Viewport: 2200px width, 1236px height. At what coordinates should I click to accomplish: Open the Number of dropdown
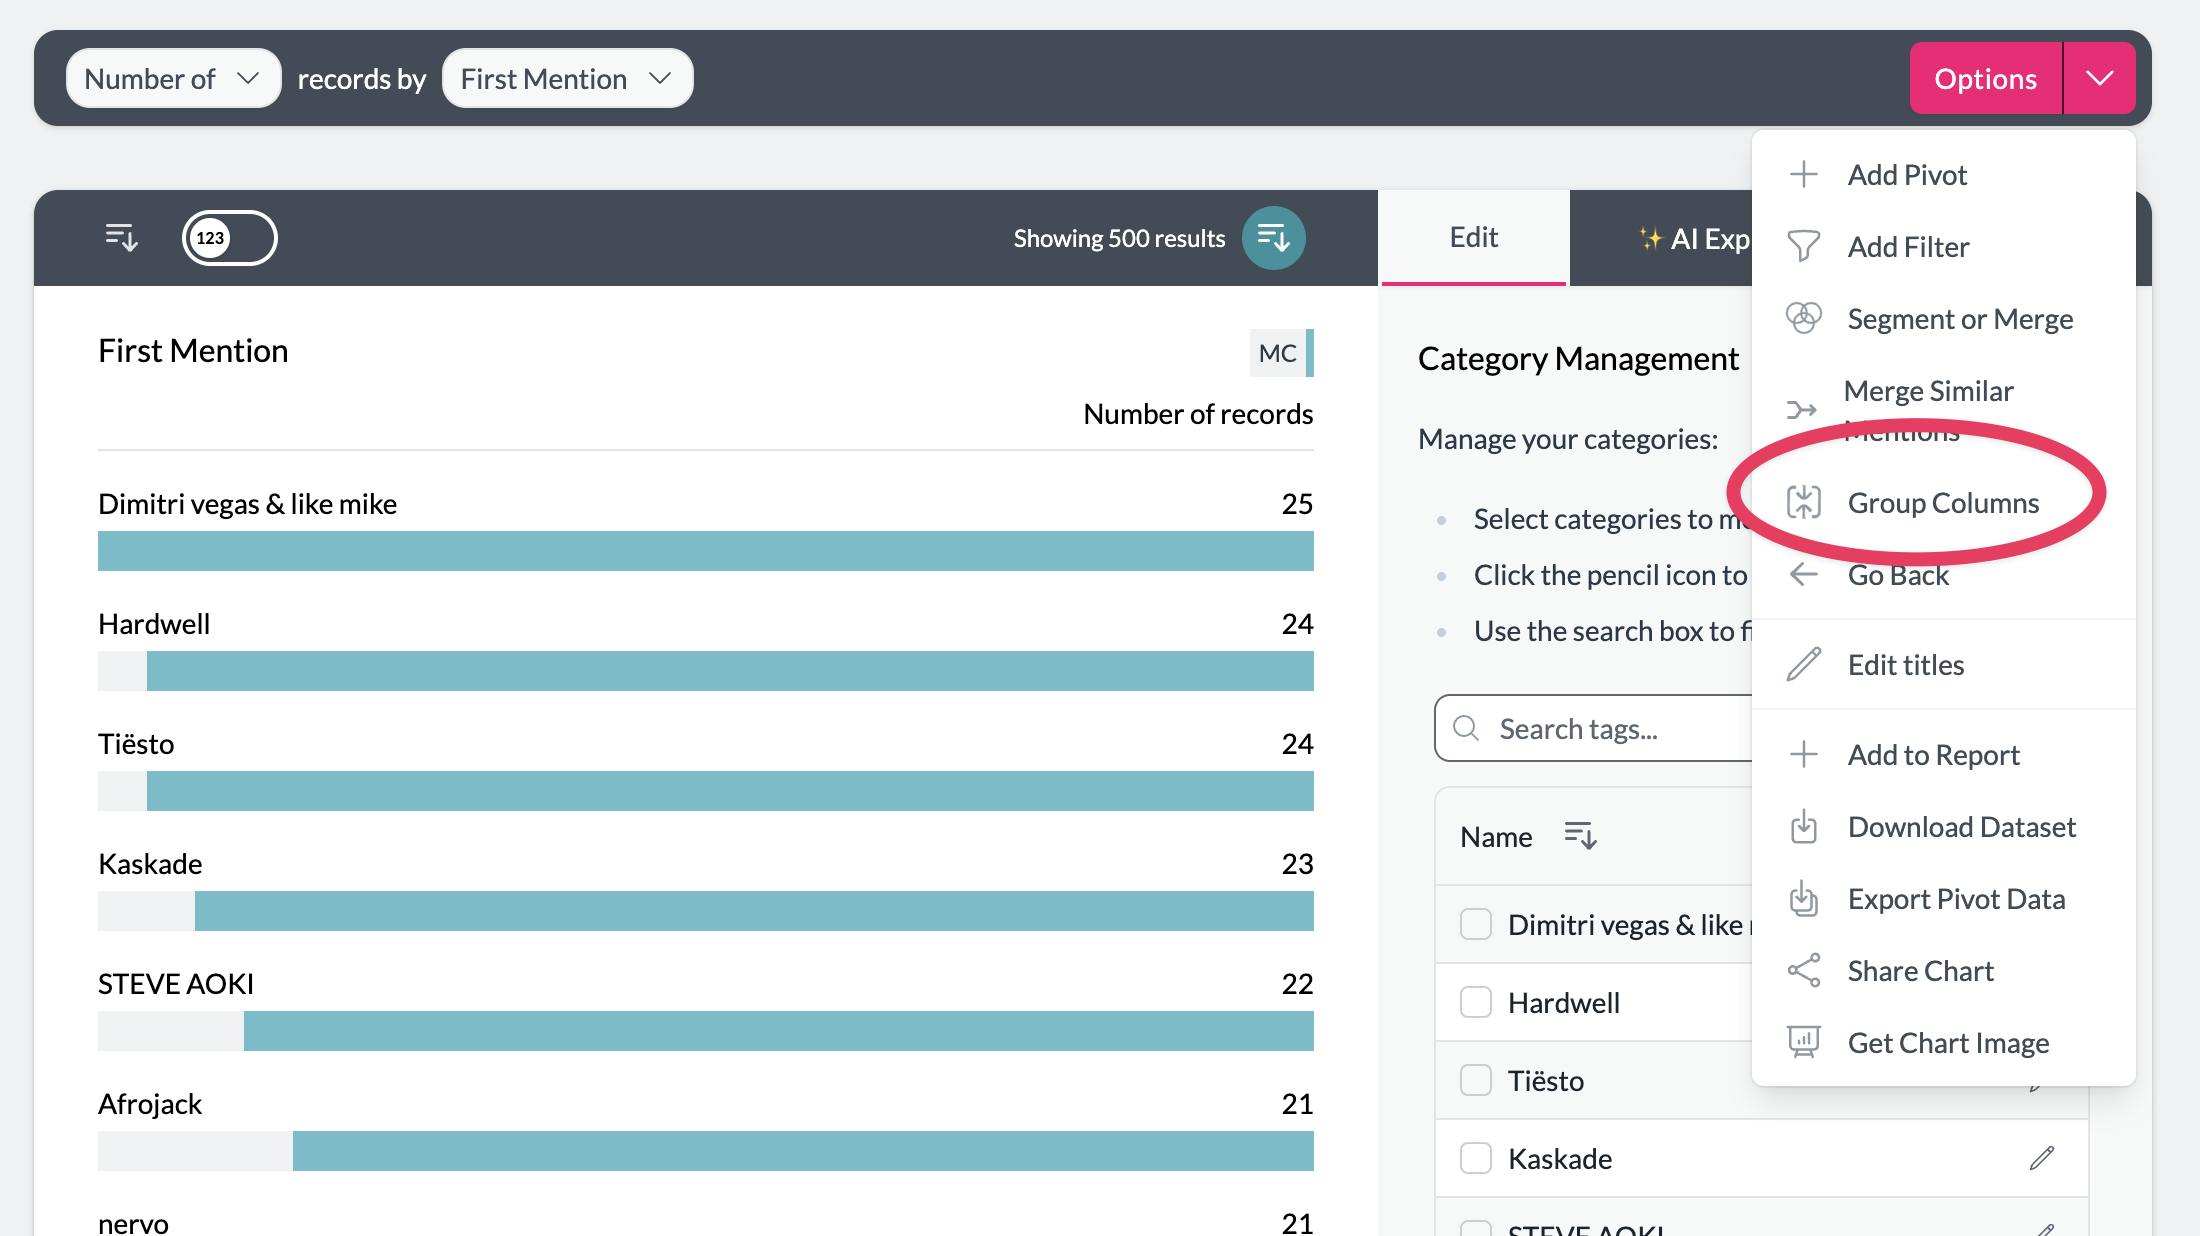tap(173, 79)
